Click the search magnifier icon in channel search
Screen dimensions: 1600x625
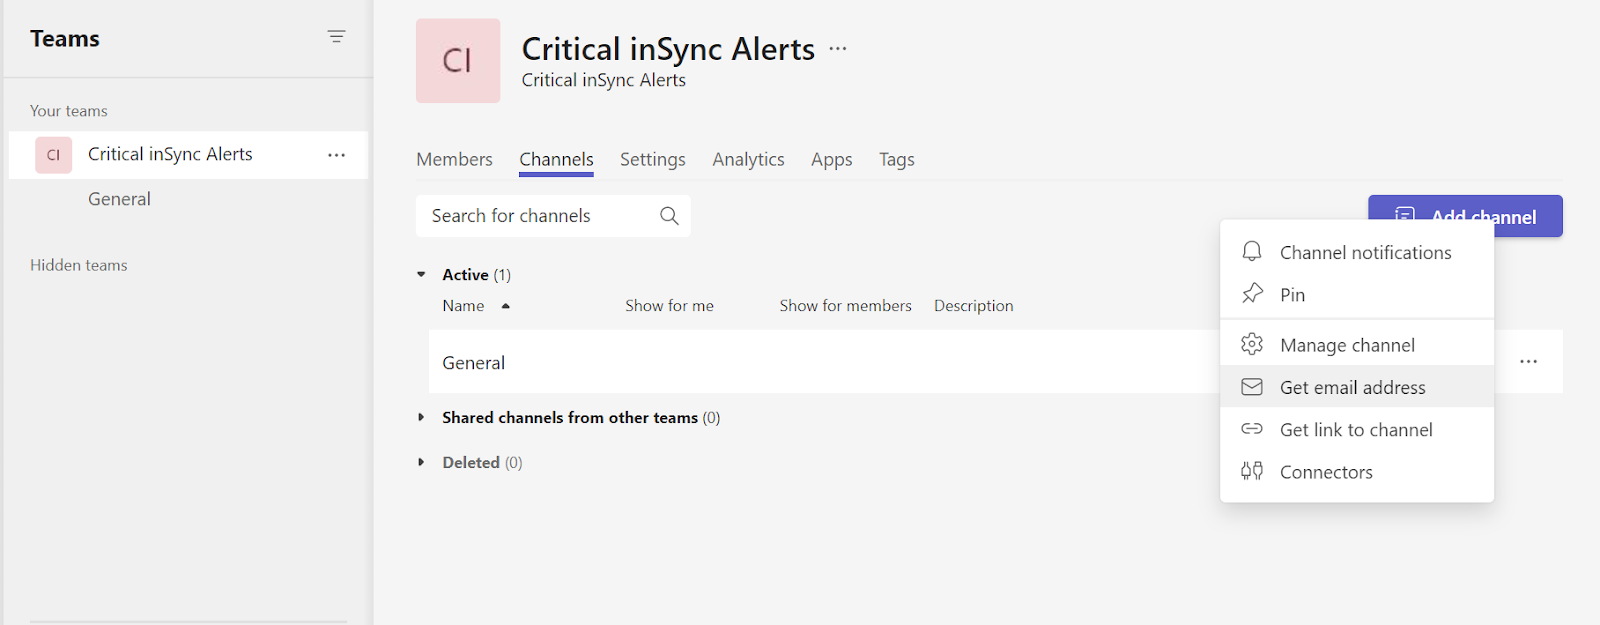click(669, 216)
